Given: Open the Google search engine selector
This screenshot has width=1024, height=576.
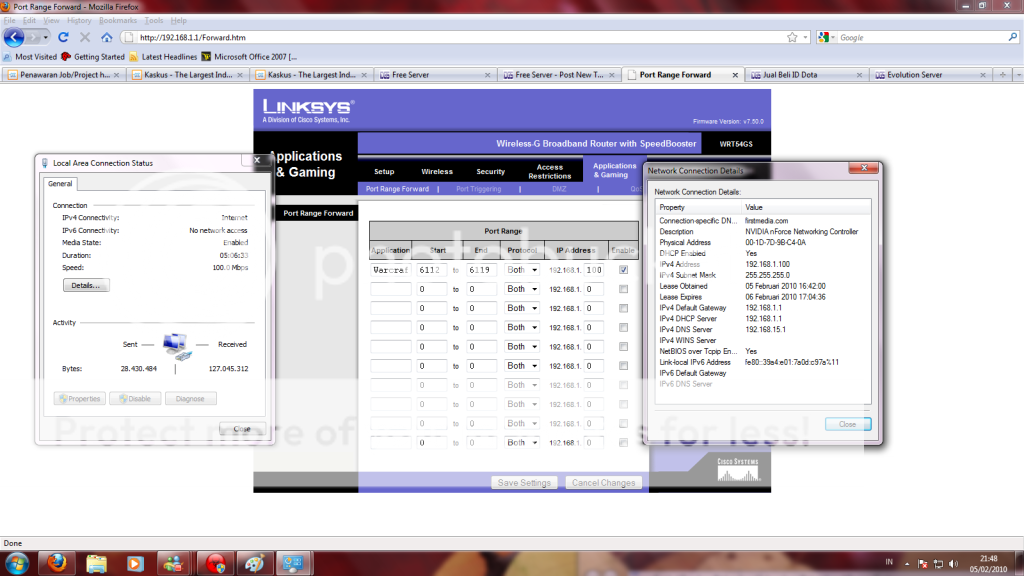Looking at the screenshot, I should (825, 37).
